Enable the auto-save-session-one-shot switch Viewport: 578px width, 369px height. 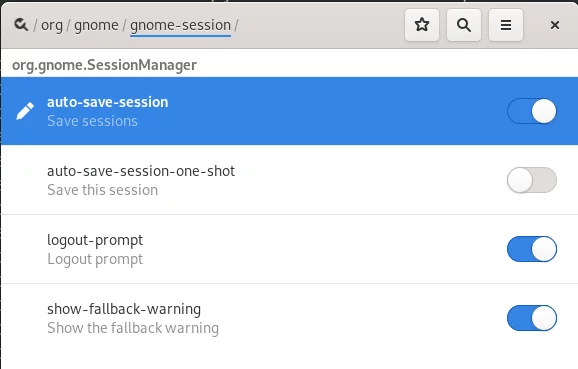click(x=532, y=180)
